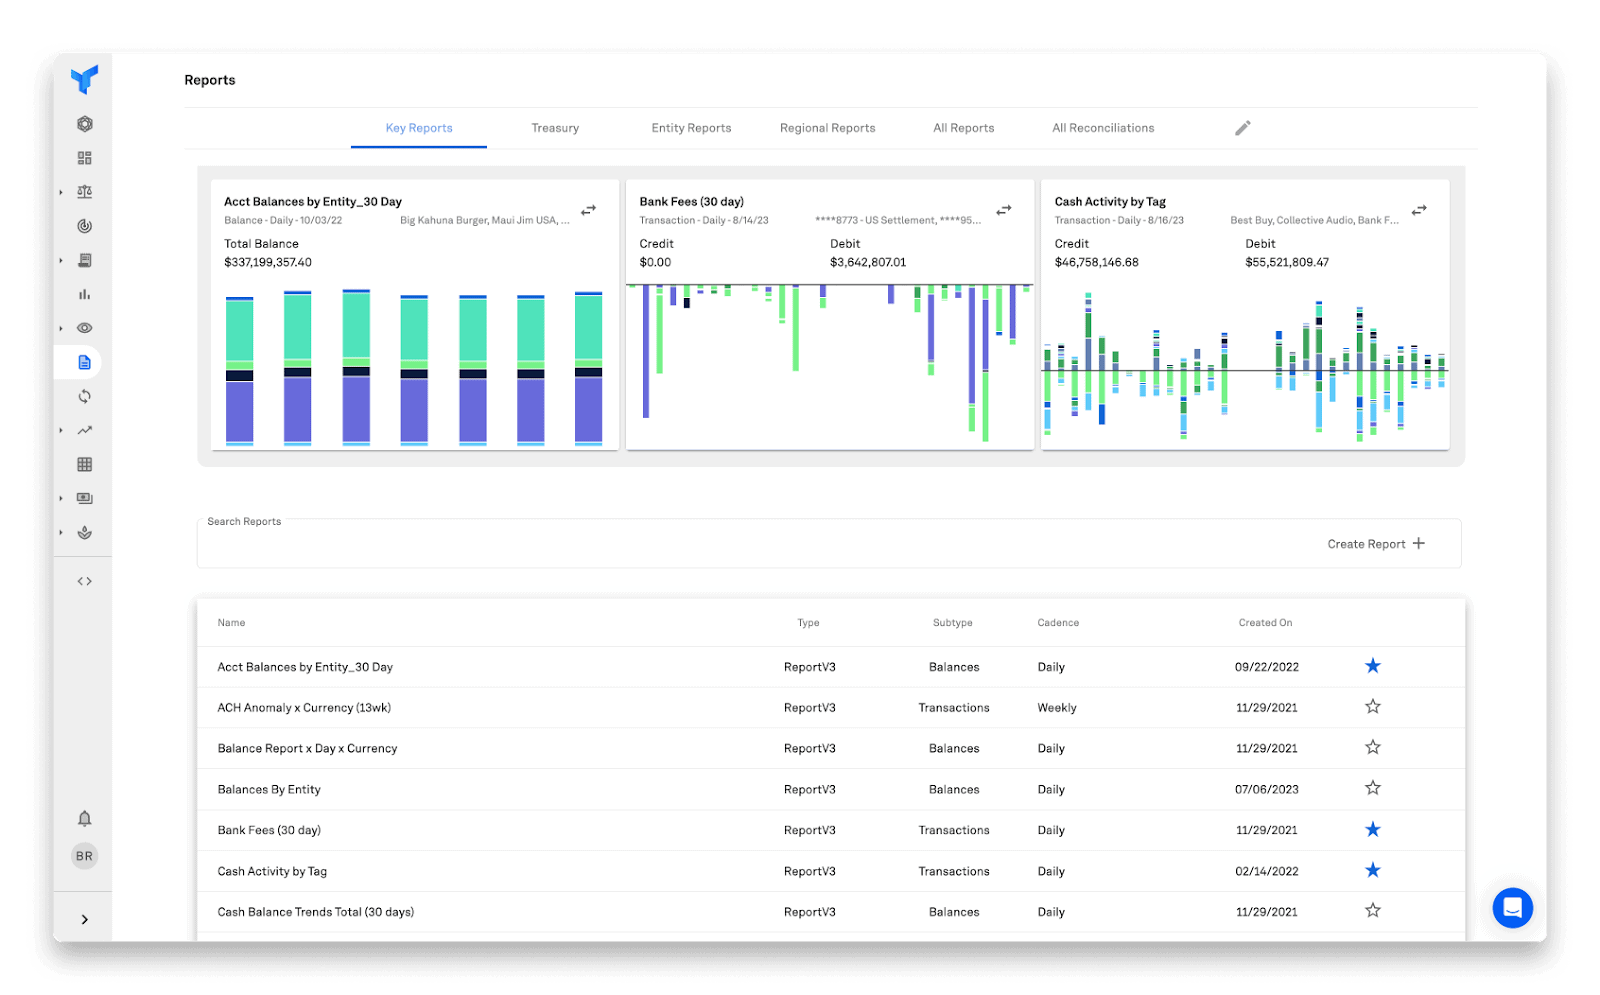The height and width of the screenshot is (995, 1600).
Task: Toggle star for Balances By Entity report
Action: coord(1372,789)
